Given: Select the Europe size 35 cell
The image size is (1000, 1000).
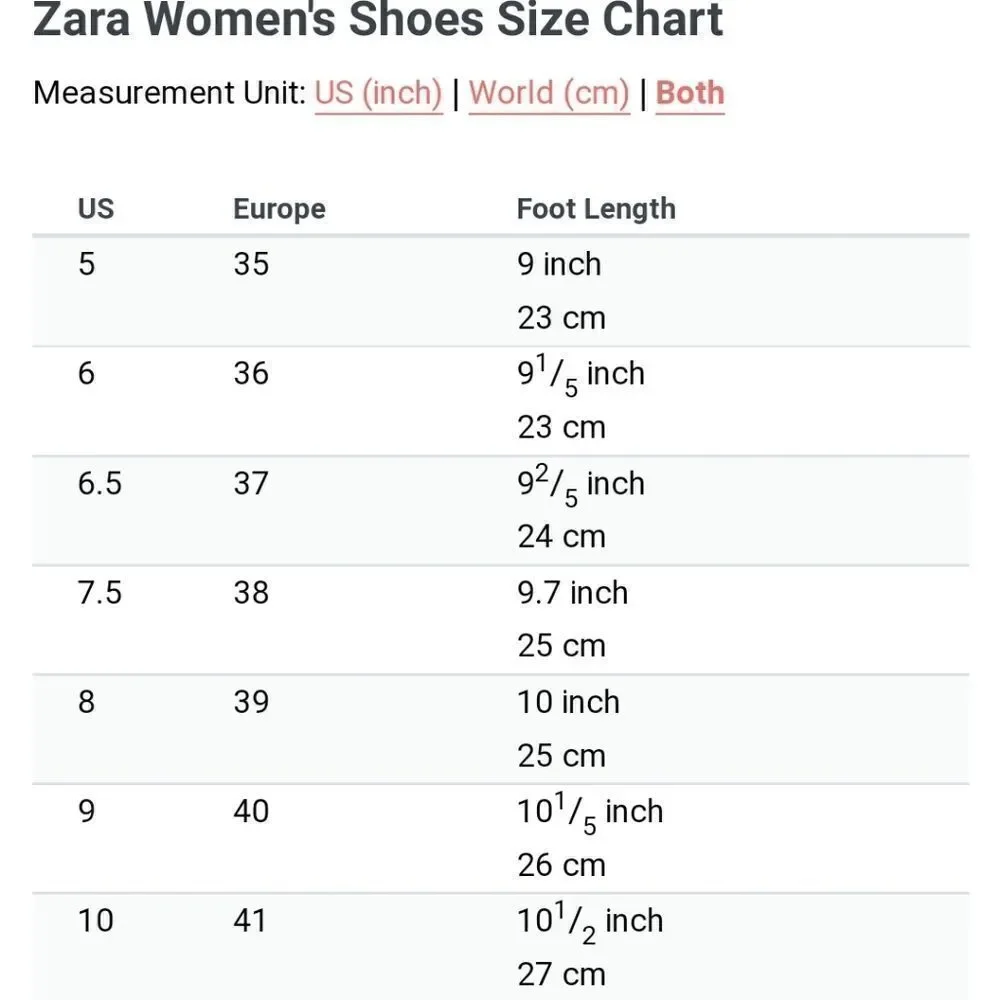Looking at the screenshot, I should point(251,264).
